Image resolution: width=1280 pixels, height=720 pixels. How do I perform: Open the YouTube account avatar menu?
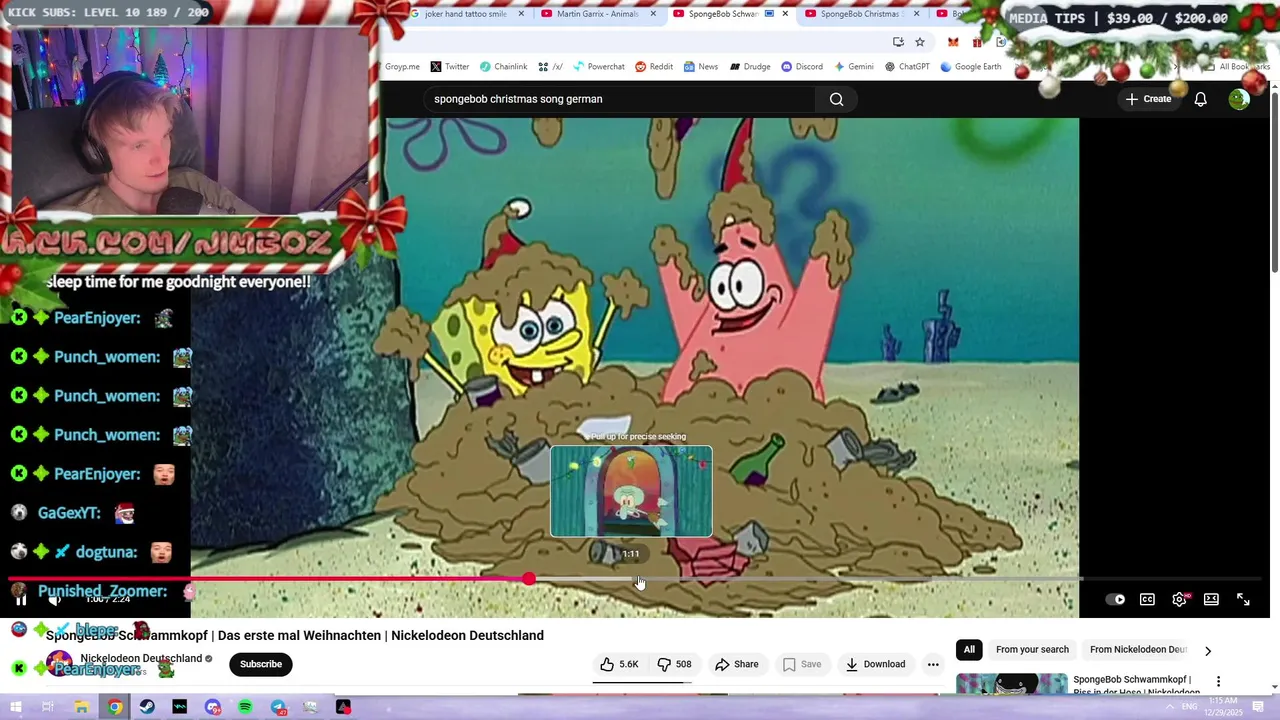(1239, 99)
